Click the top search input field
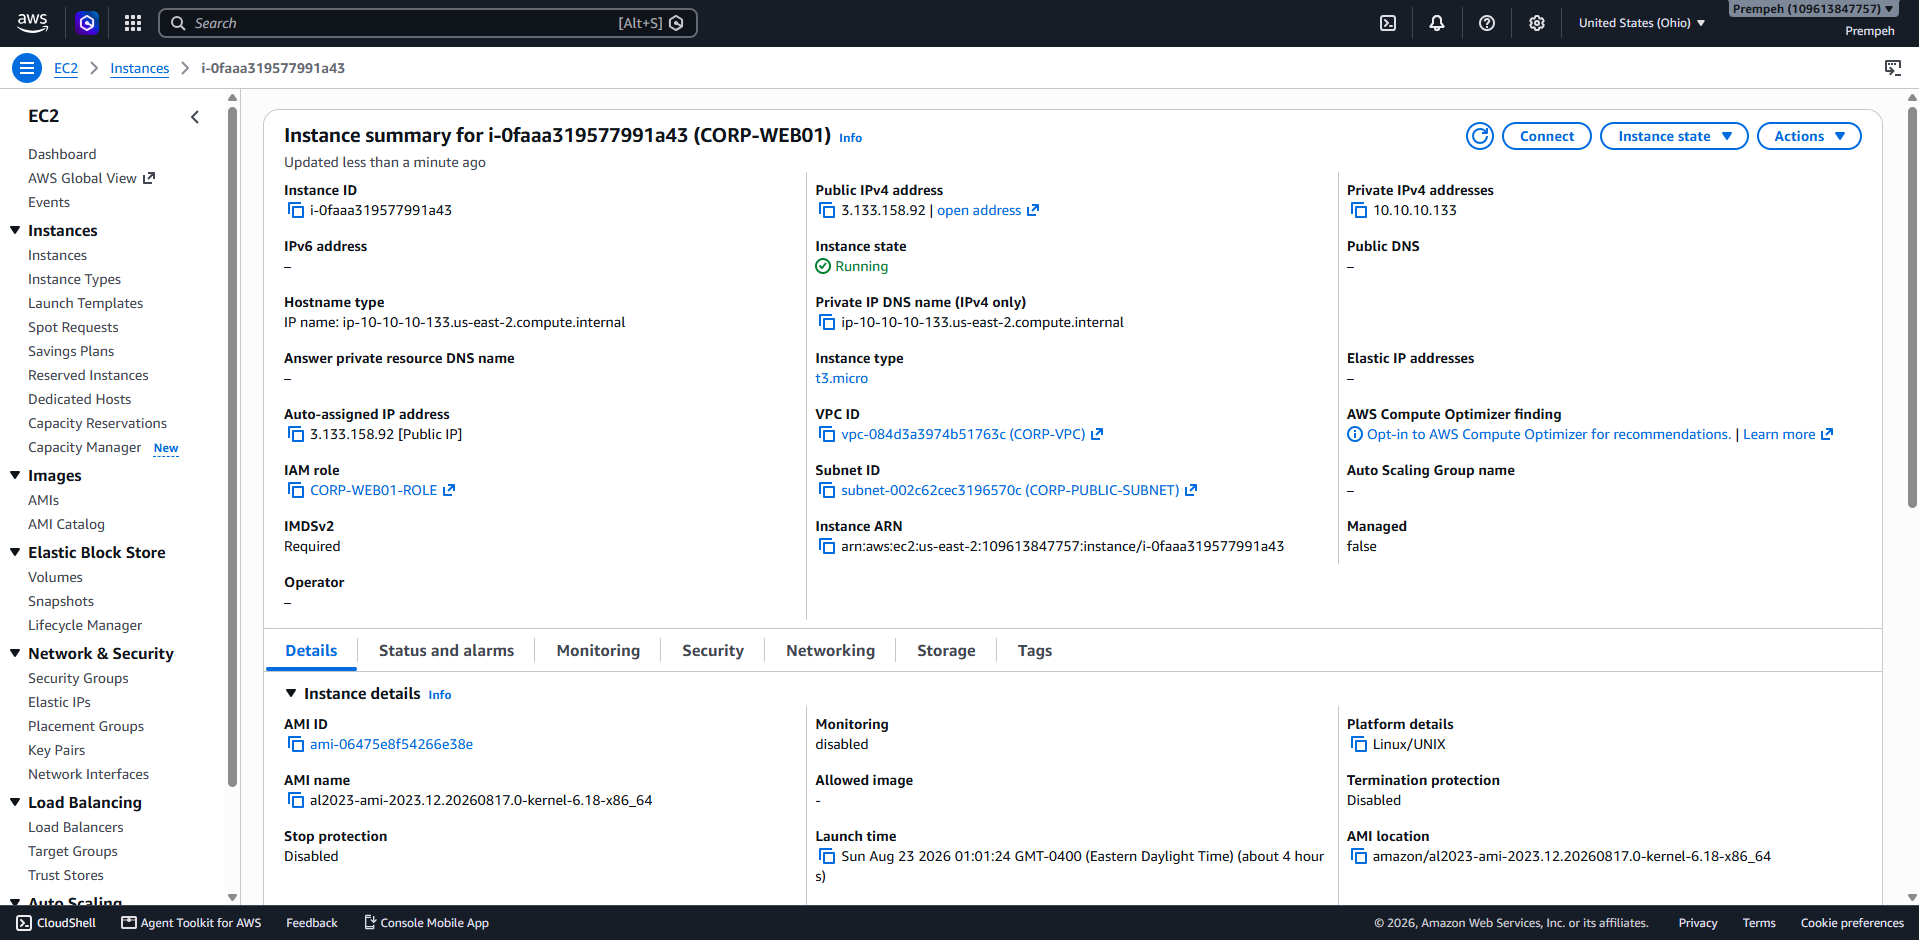 (x=427, y=23)
